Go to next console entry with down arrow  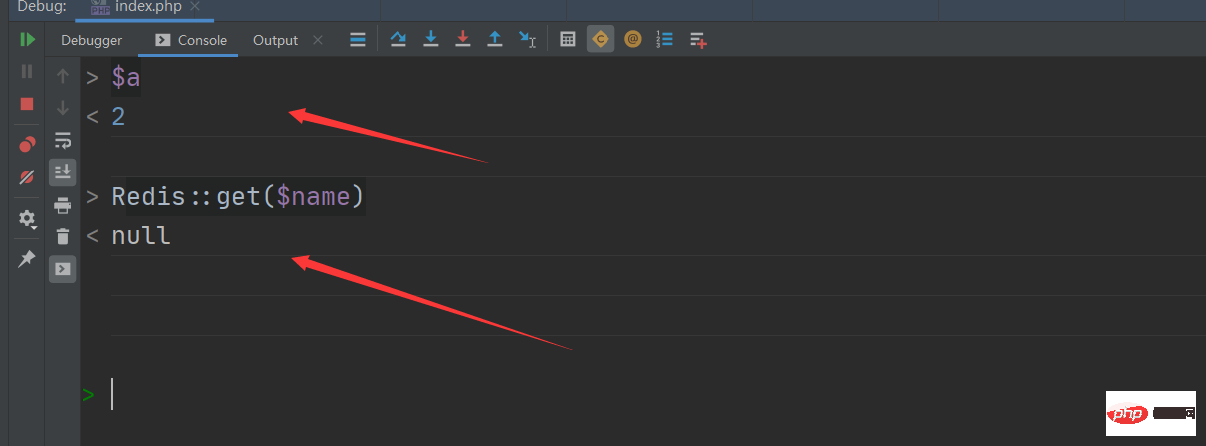63,107
